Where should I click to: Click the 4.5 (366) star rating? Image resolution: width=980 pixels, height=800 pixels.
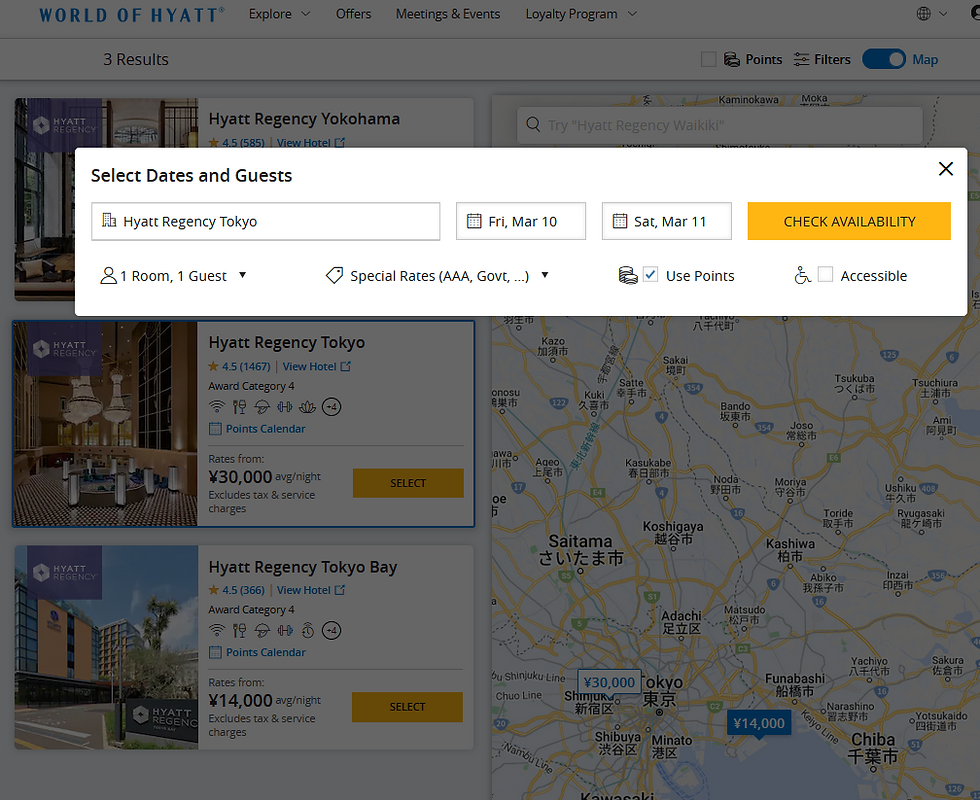[237, 590]
